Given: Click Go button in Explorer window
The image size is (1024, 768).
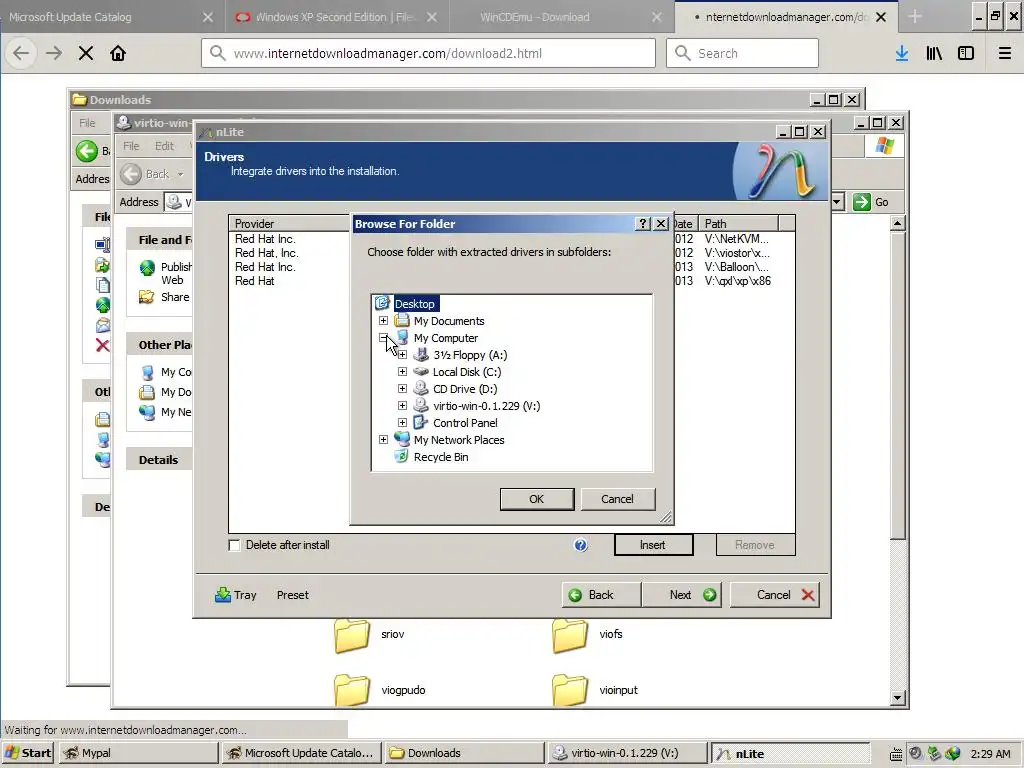Looking at the screenshot, I should 872,202.
